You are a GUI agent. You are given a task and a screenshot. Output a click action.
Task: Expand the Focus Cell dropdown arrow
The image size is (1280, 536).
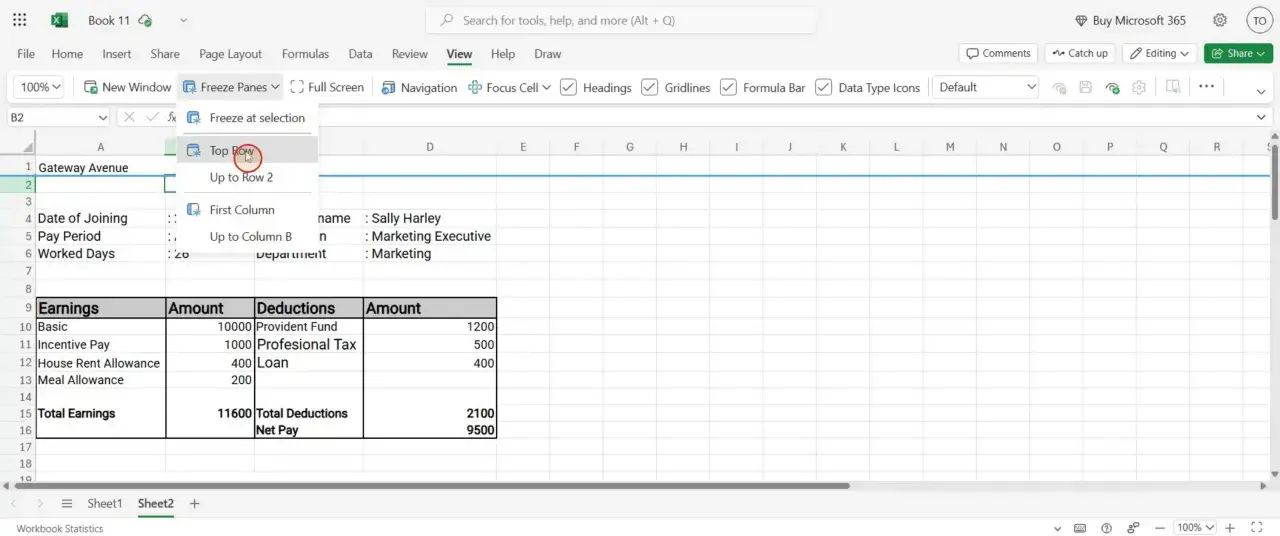(546, 88)
